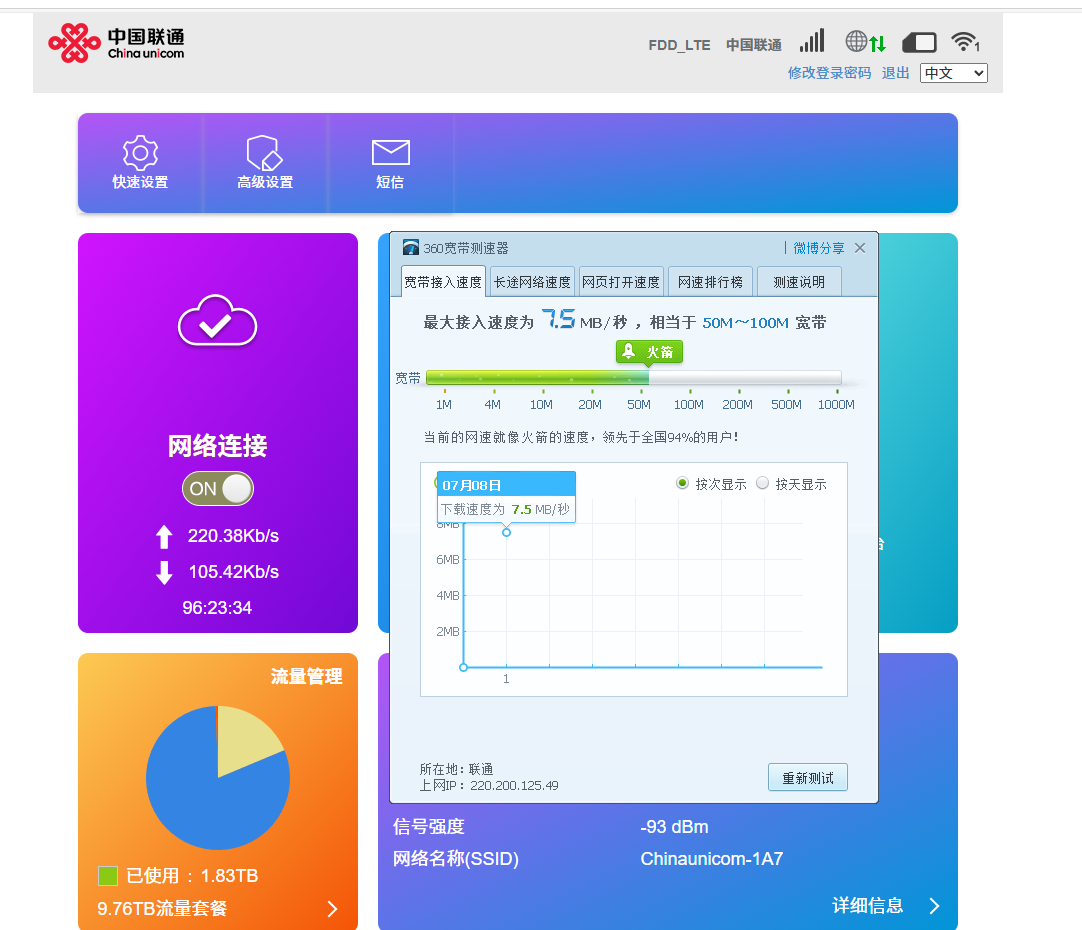Viewport: 1082px width, 930px height.
Task: Click the 详细信息 link
Action: coord(867,906)
